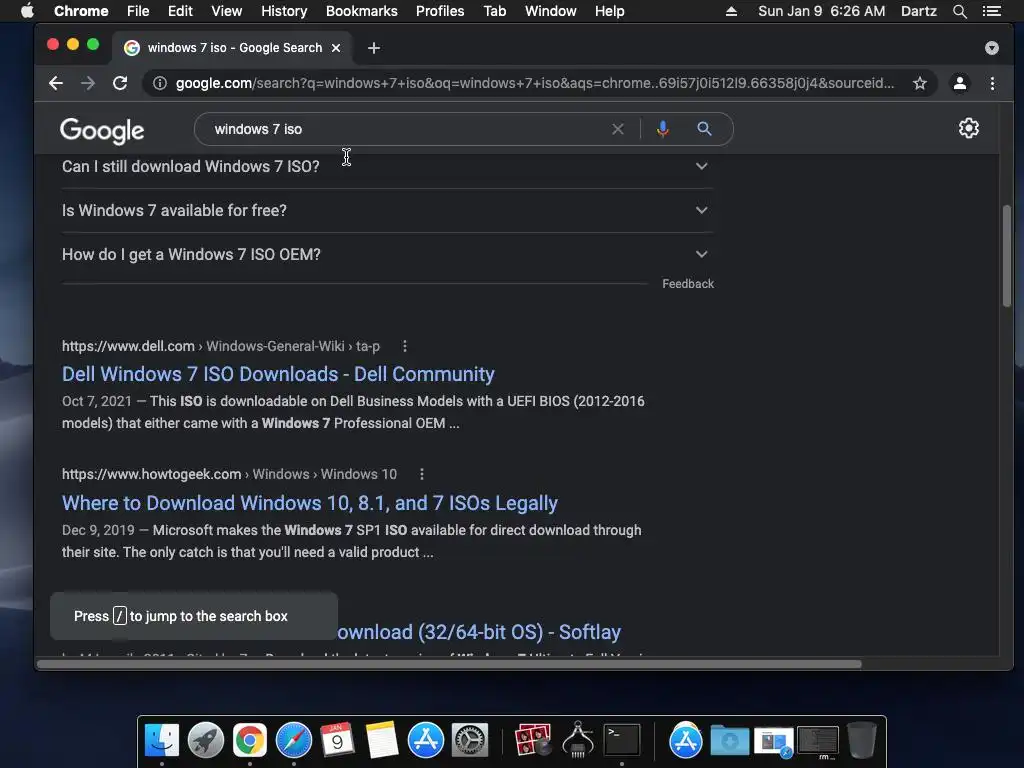Open options dots next to dell.com result
This screenshot has width=1024, height=768.
(405, 346)
